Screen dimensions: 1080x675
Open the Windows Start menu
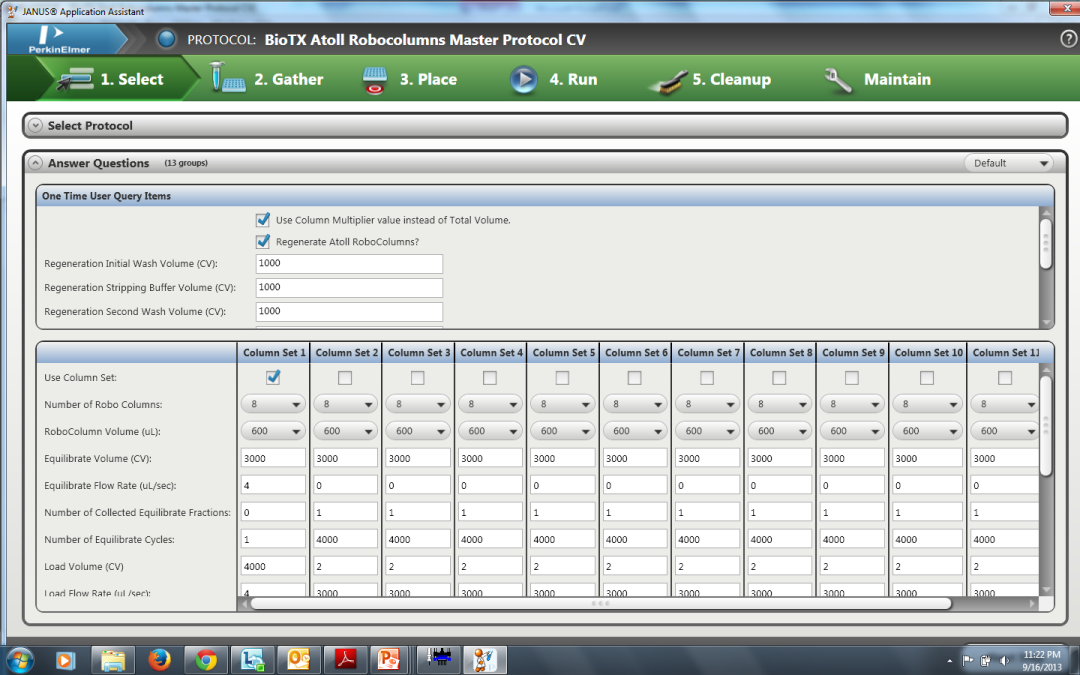(19, 661)
